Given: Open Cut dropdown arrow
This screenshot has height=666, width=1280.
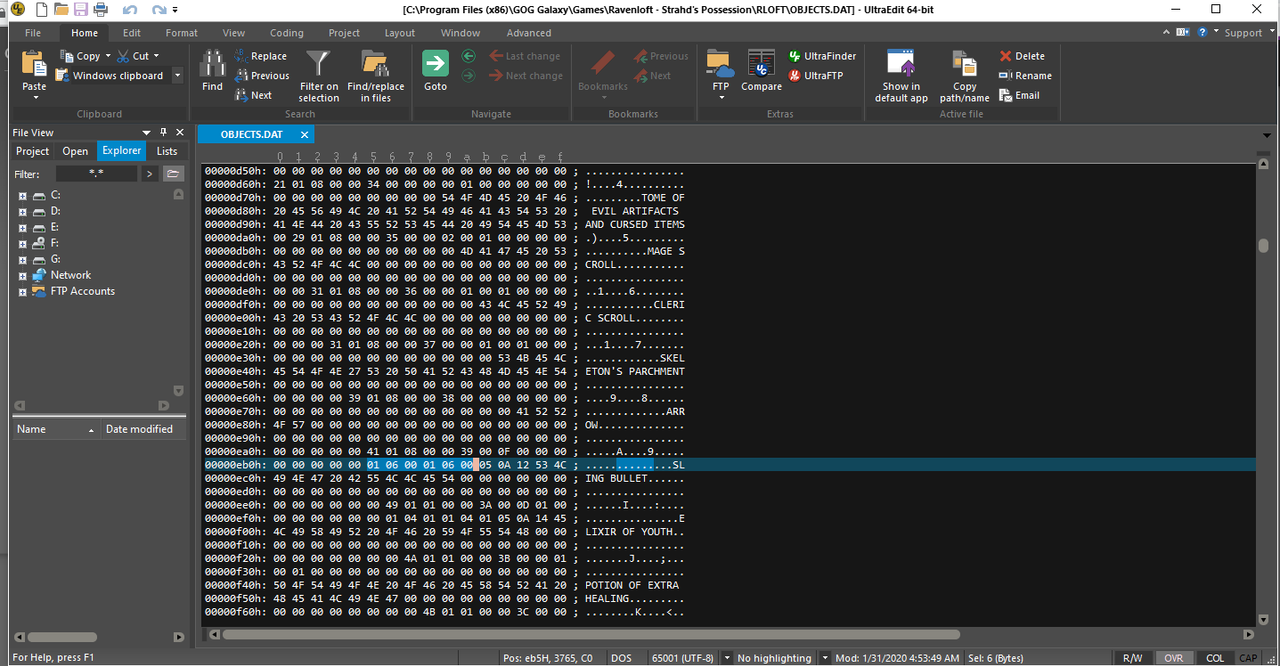Looking at the screenshot, I should (158, 56).
